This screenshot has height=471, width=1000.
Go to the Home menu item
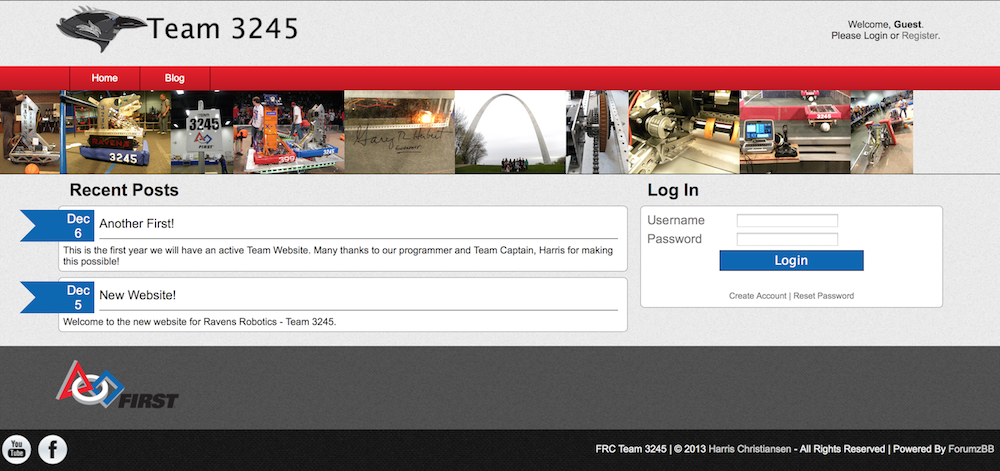pos(105,78)
